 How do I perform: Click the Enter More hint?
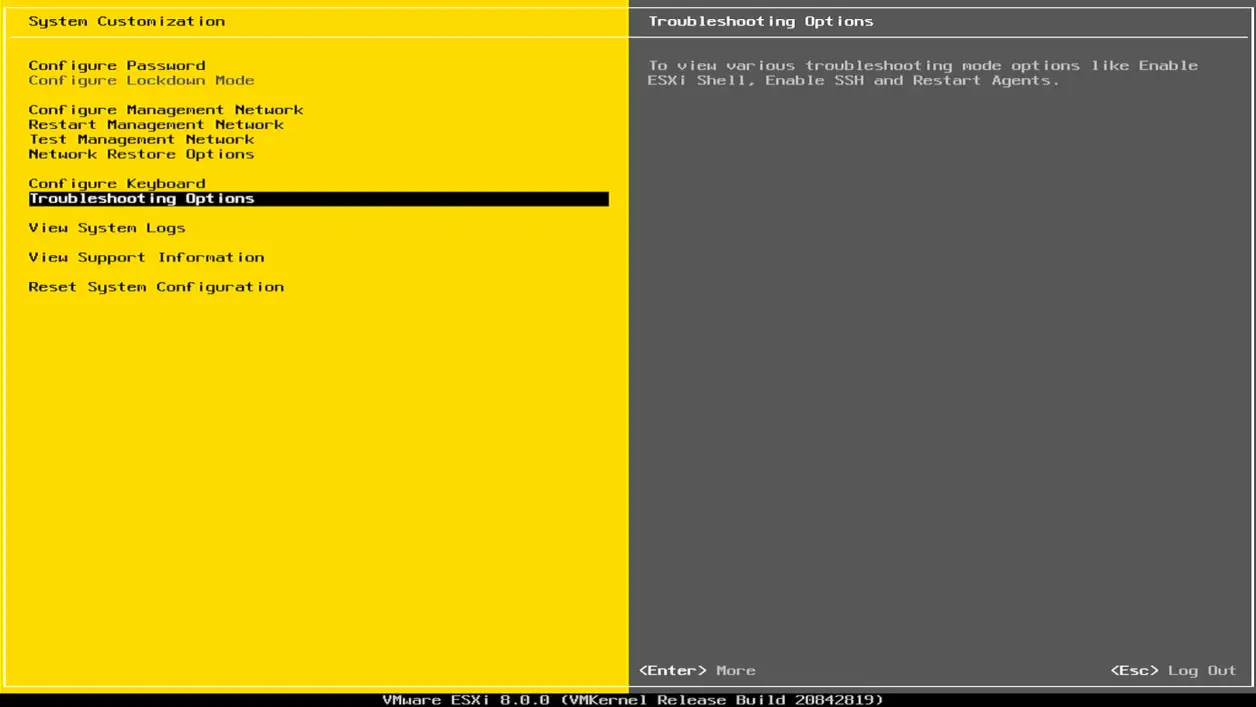tap(697, 671)
